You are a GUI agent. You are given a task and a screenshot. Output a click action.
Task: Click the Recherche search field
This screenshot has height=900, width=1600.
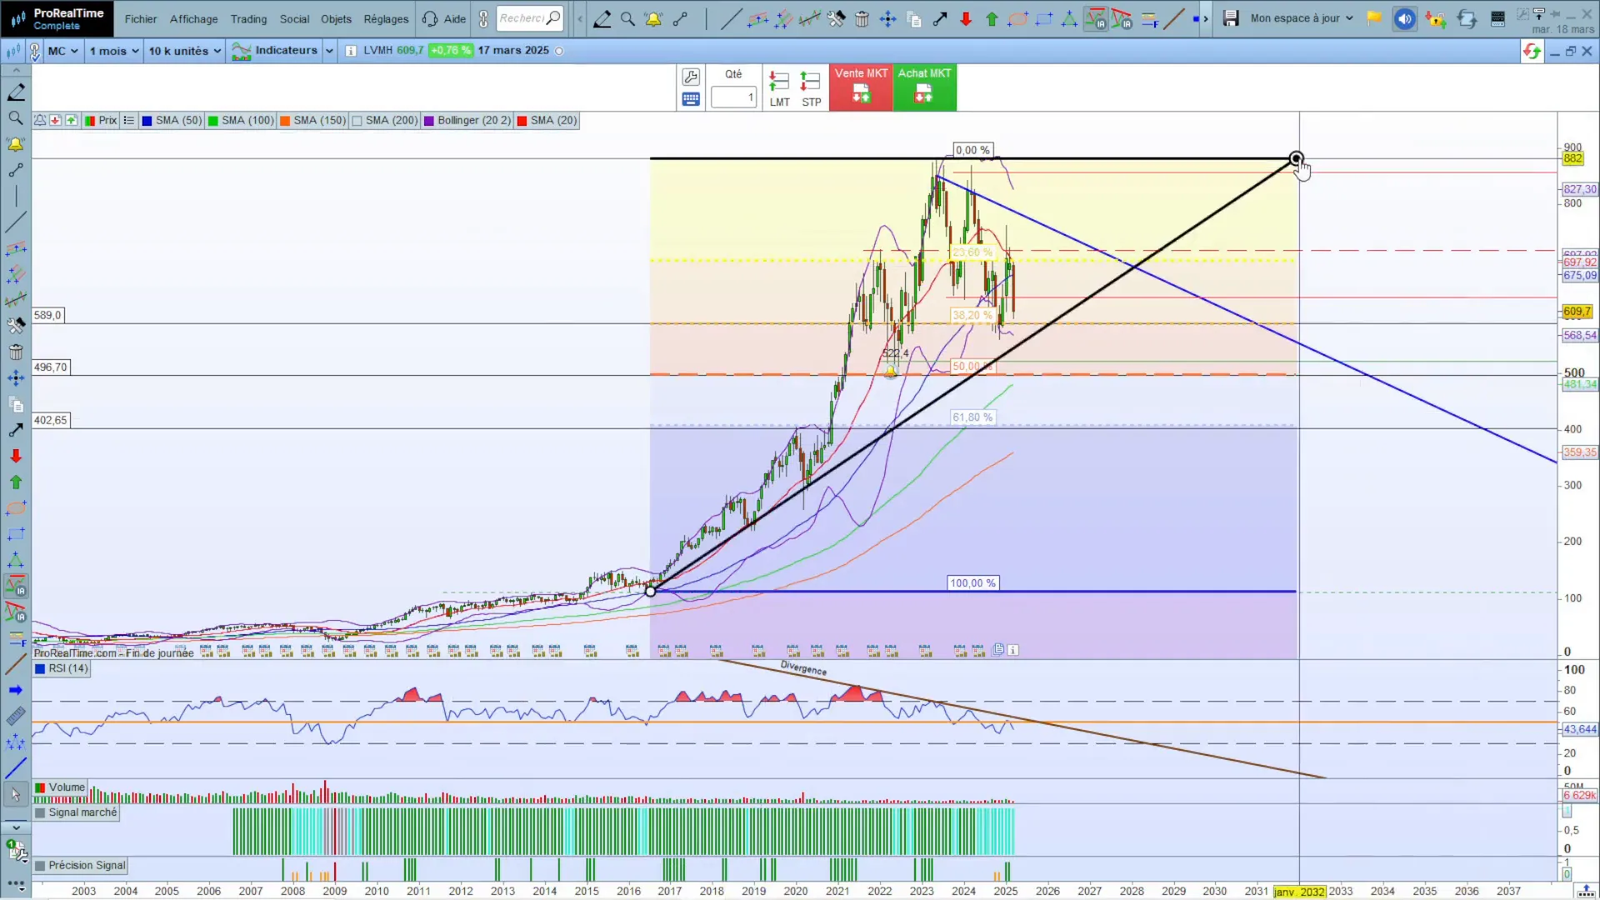(530, 18)
